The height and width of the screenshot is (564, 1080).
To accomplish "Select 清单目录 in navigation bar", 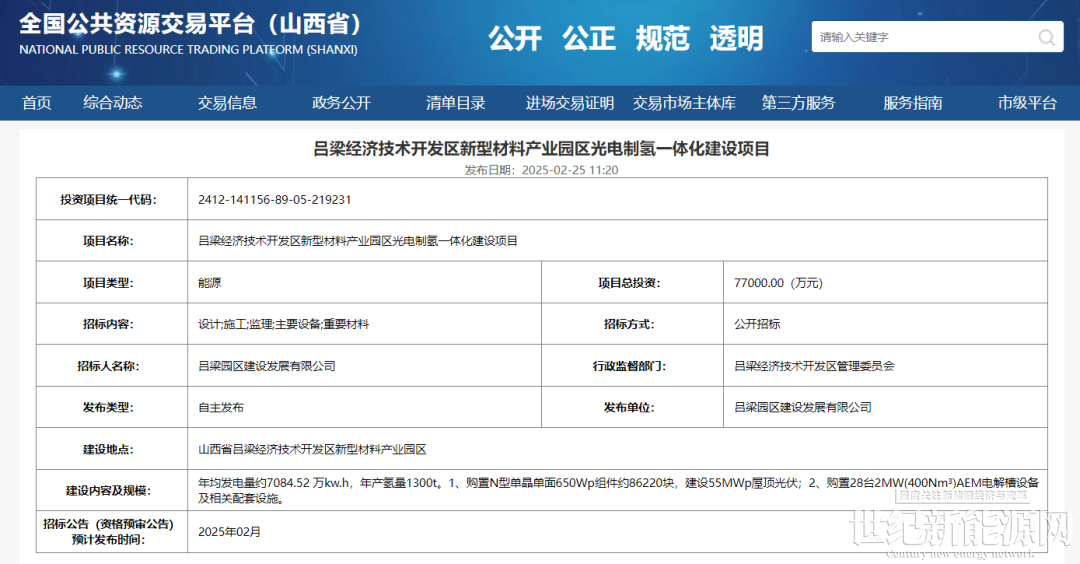I will (456, 103).
